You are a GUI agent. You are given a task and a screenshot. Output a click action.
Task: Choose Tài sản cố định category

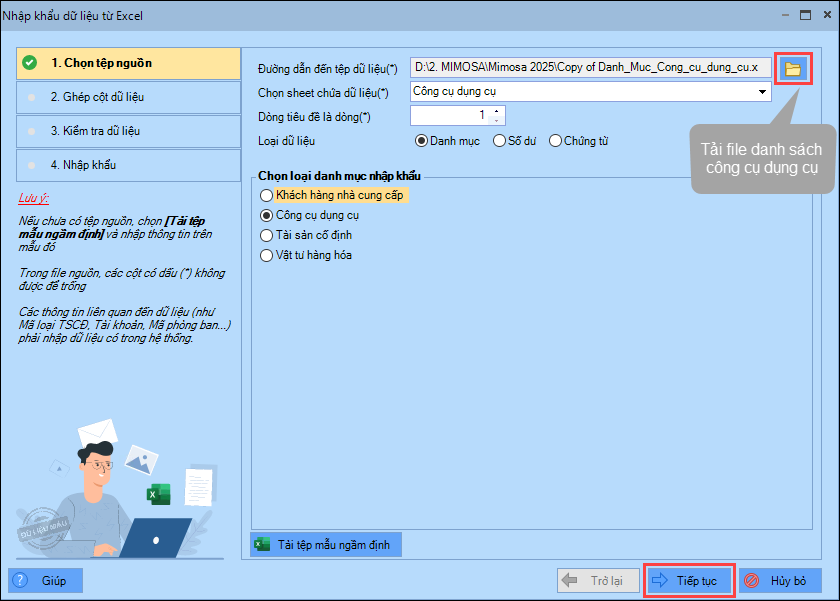point(305,235)
